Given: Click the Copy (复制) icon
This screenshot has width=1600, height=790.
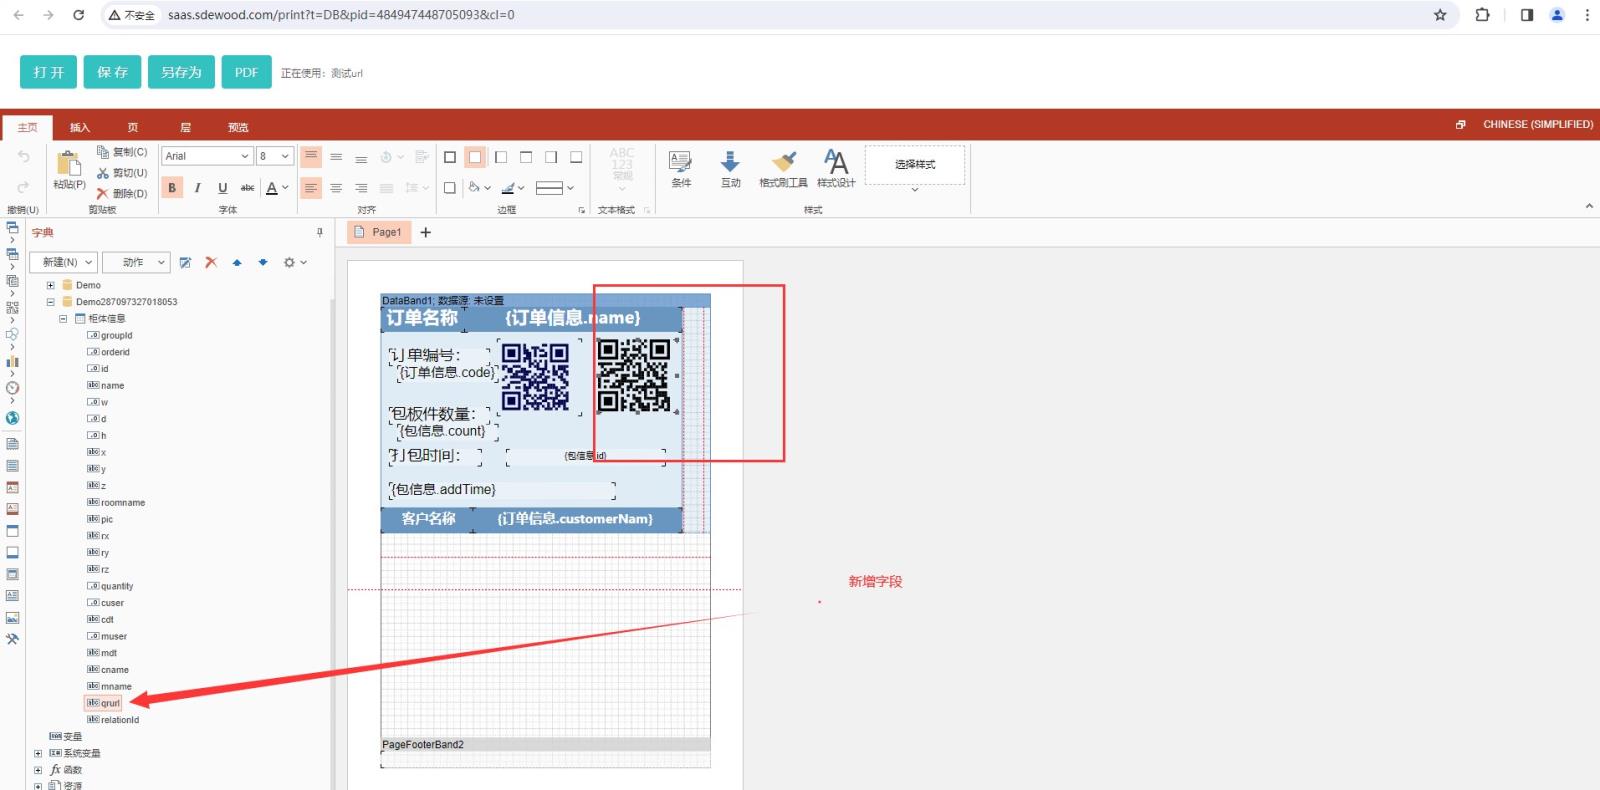Looking at the screenshot, I should click(103, 152).
